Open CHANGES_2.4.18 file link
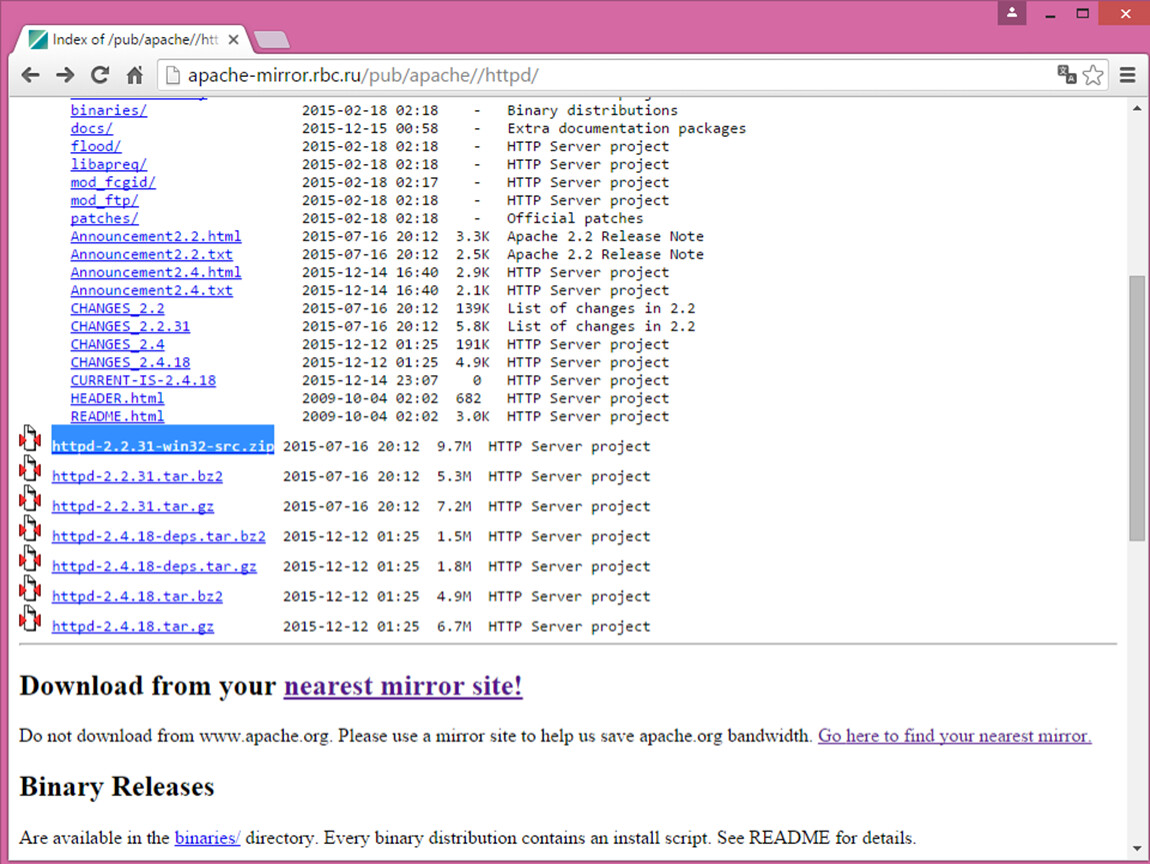Image resolution: width=1150 pixels, height=864 pixels. coord(130,362)
